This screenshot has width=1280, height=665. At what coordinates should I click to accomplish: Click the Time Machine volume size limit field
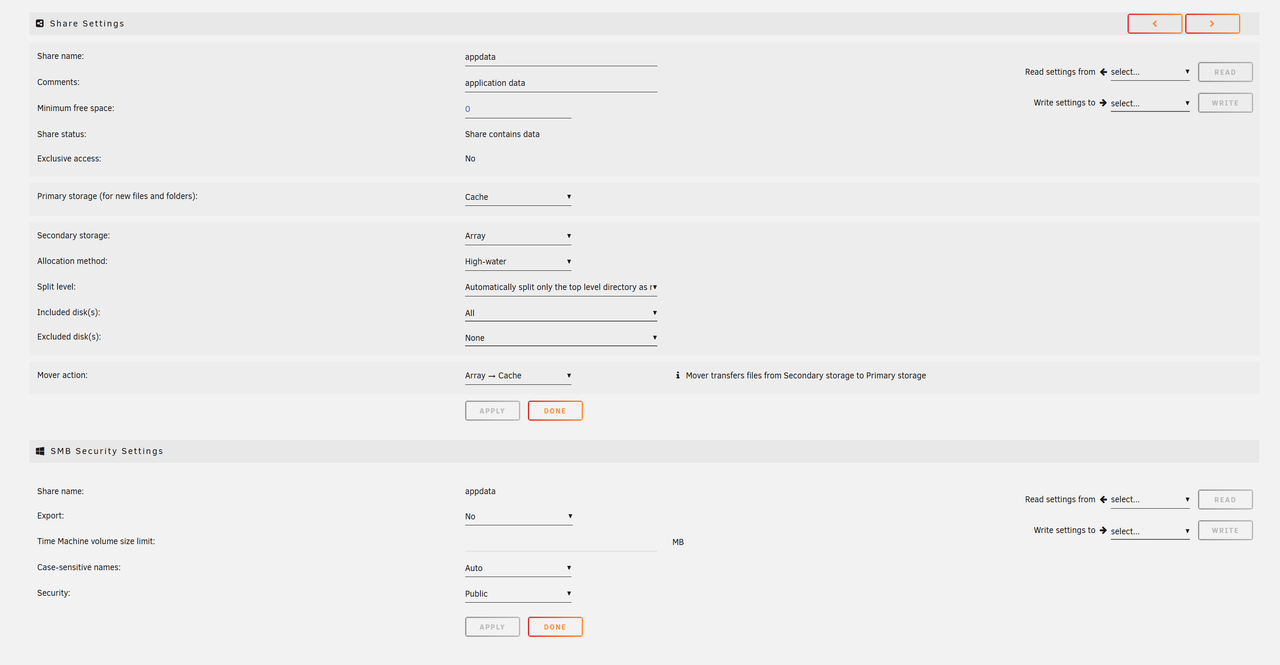click(x=561, y=541)
